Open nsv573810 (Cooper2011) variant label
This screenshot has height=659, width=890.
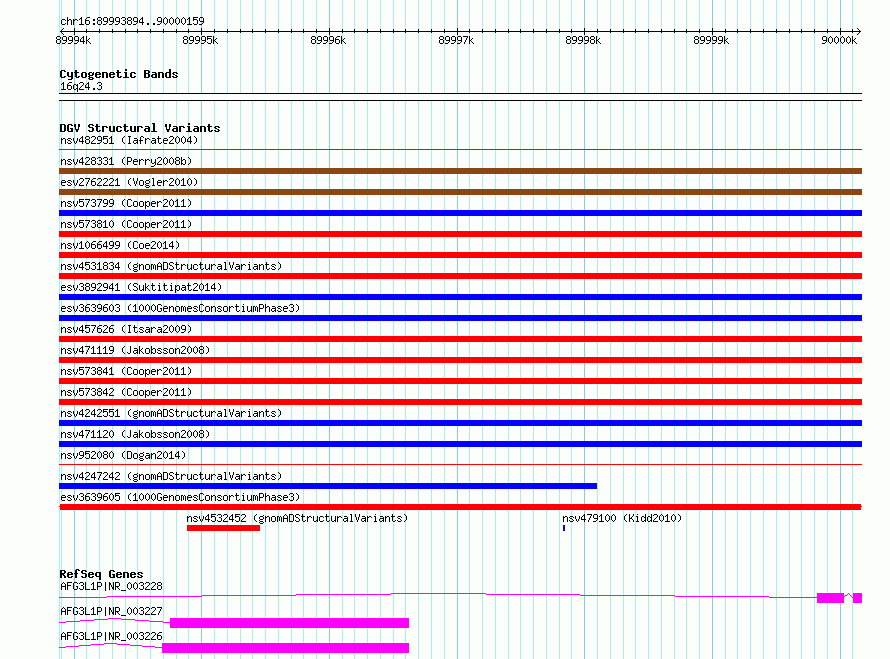pos(126,224)
